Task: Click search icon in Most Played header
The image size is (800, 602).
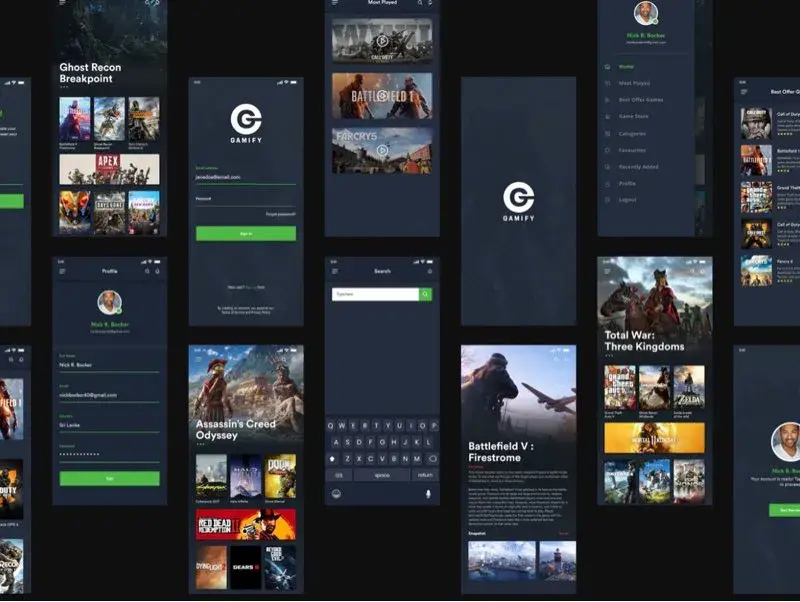Action: tap(420, 3)
